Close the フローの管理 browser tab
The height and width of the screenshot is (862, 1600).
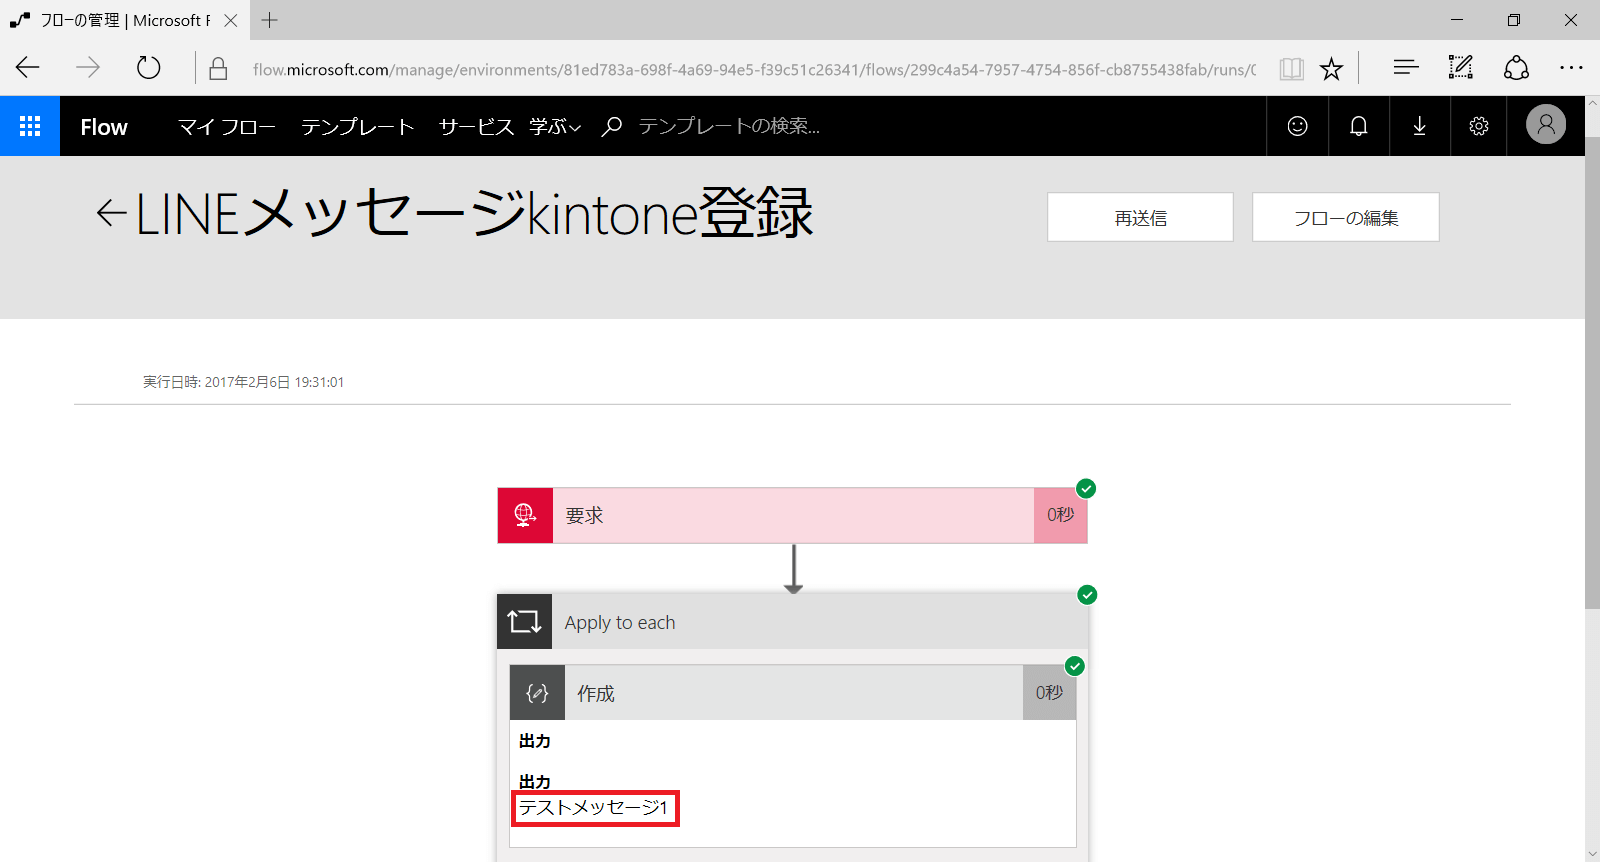click(231, 20)
